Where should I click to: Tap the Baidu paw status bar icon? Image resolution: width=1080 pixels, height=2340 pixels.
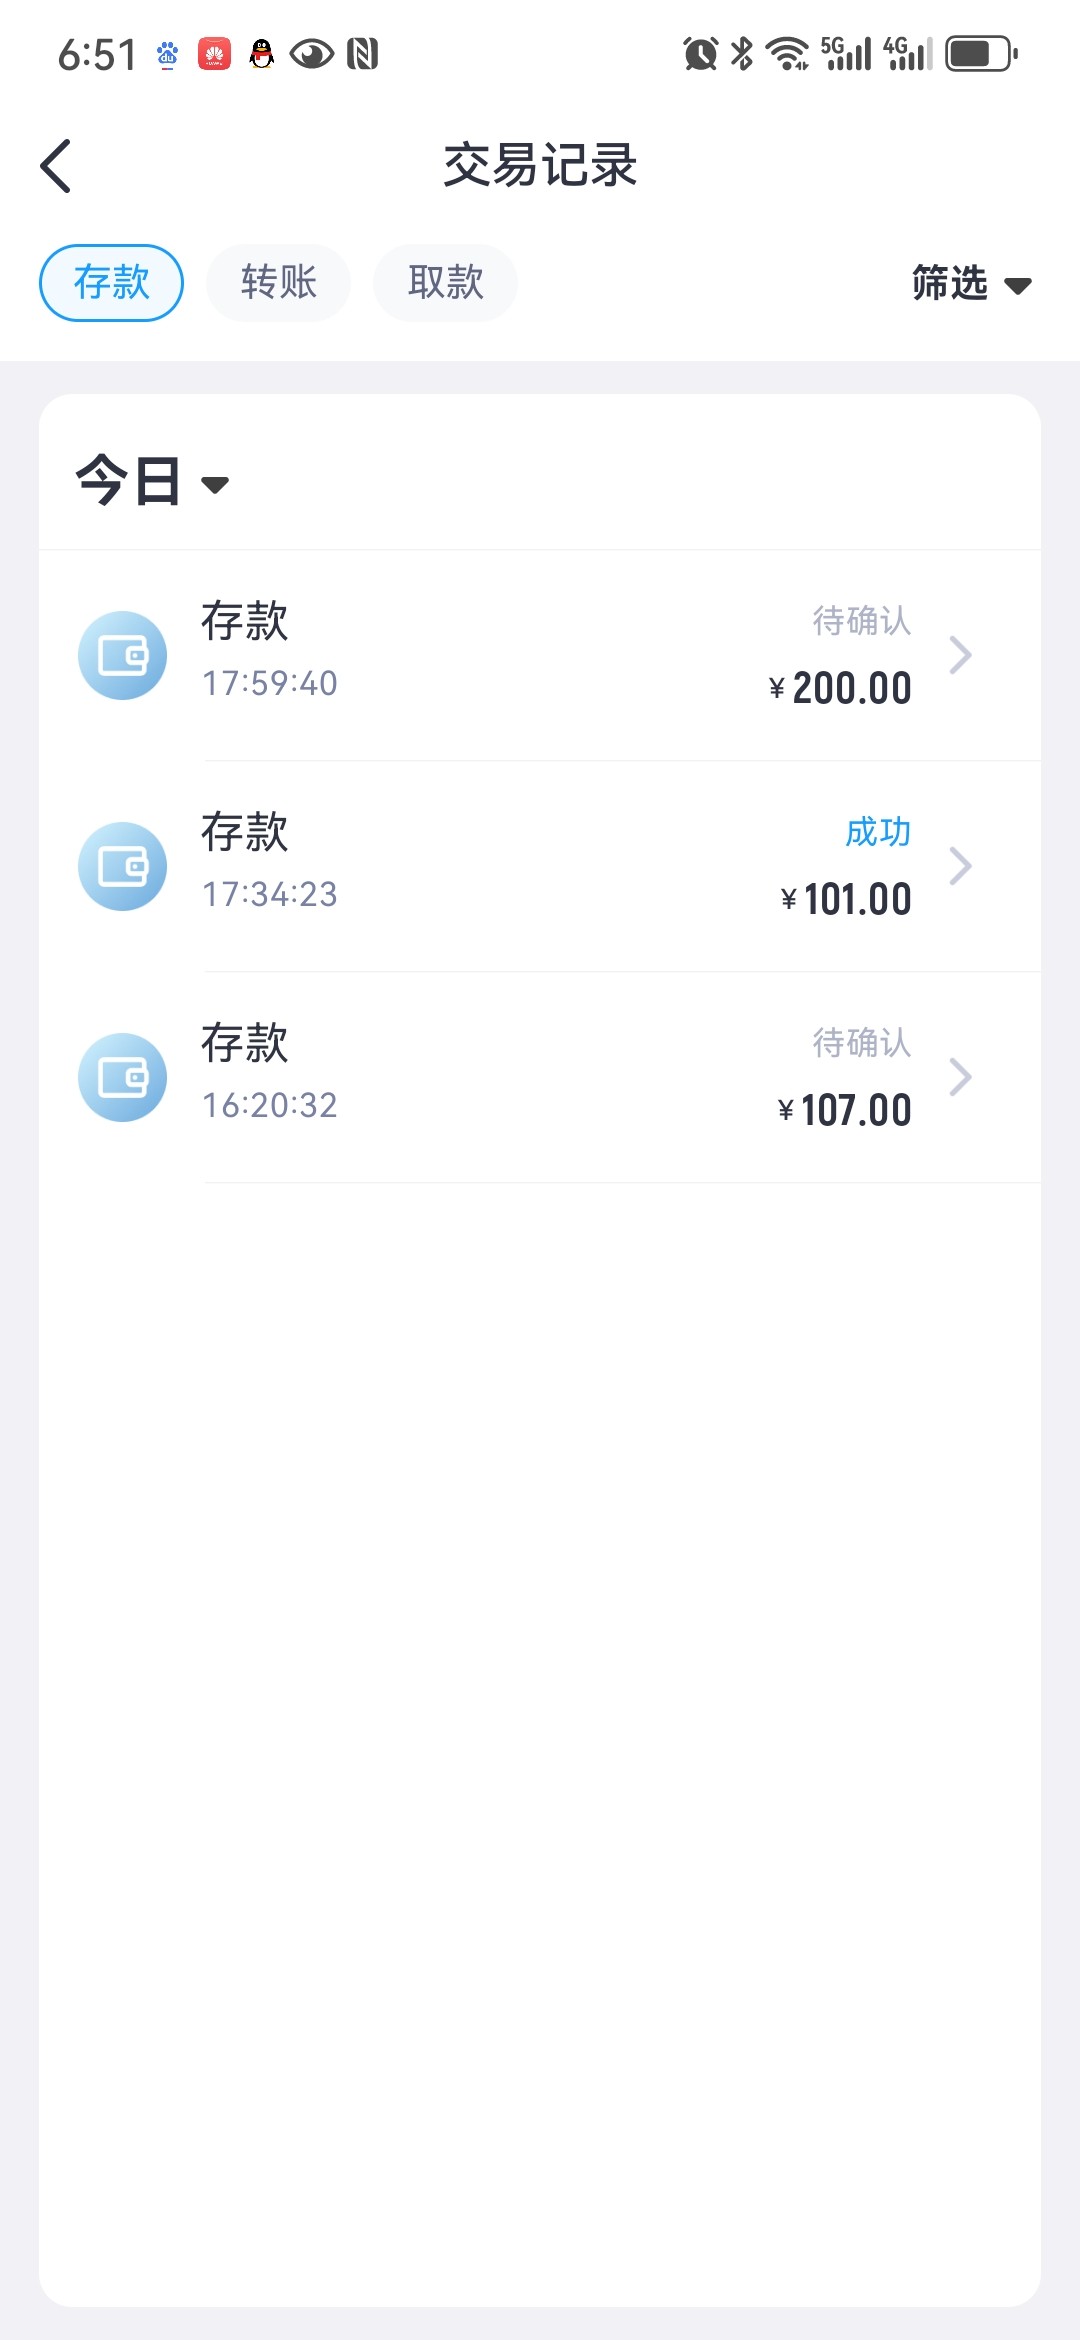[x=167, y=54]
